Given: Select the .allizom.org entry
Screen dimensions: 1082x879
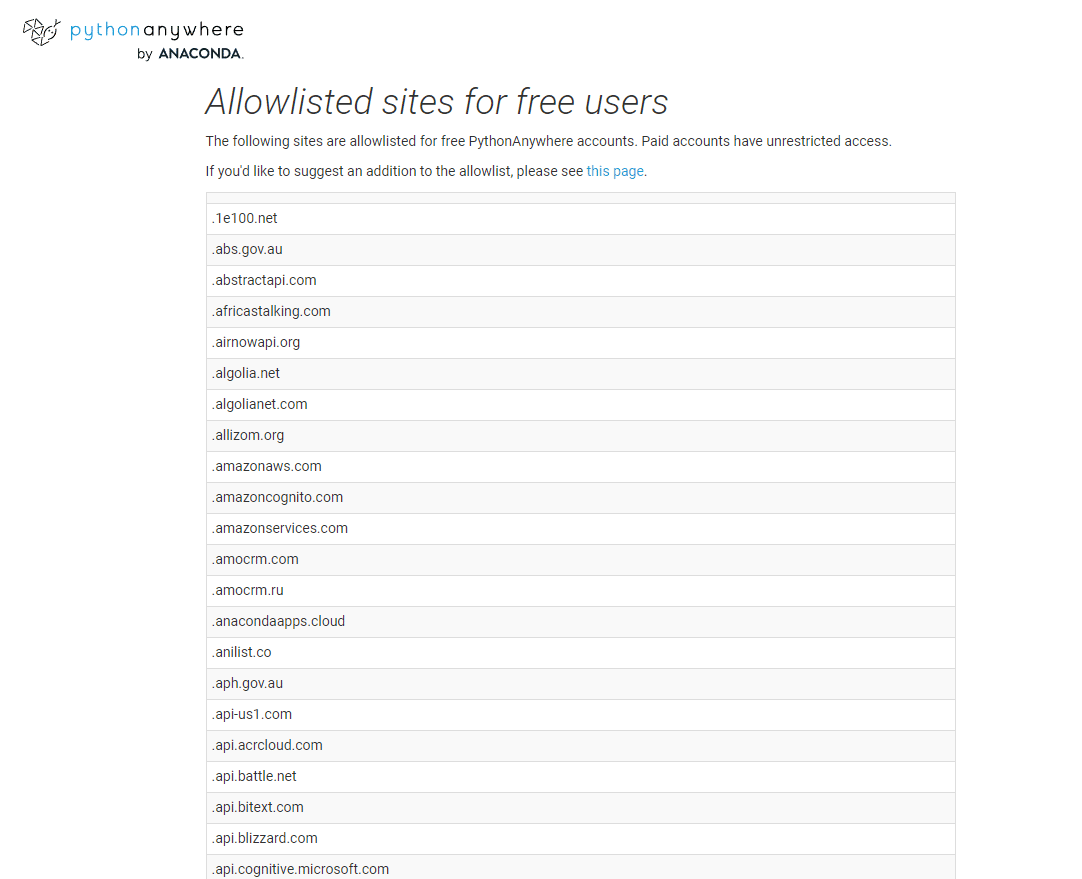Looking at the screenshot, I should [x=248, y=435].
